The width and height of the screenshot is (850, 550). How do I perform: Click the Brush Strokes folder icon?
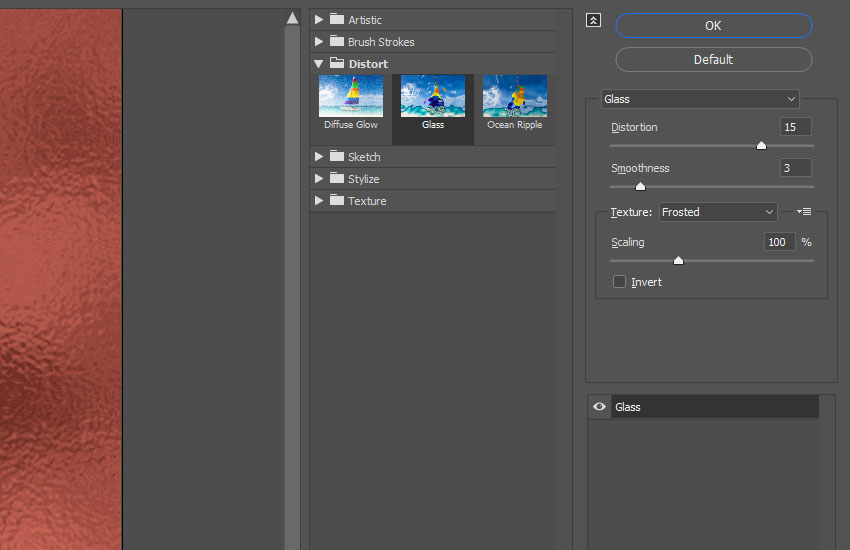point(337,41)
